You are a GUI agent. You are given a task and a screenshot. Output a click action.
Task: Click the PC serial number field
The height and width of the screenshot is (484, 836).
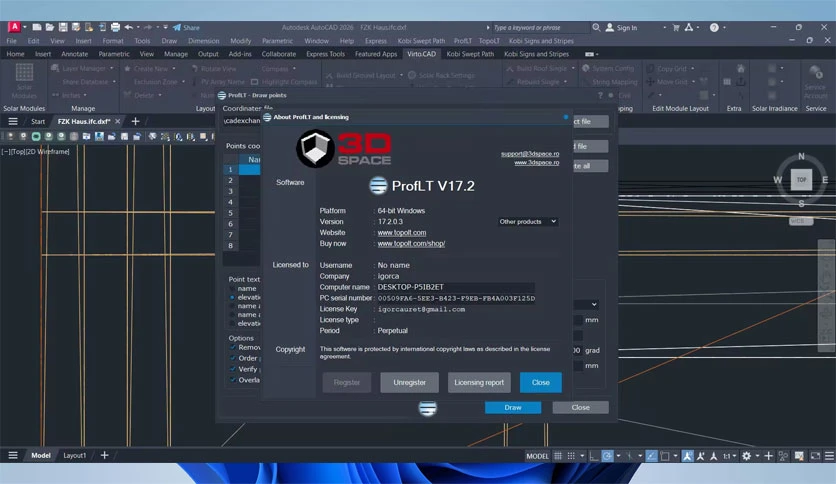(x=455, y=298)
